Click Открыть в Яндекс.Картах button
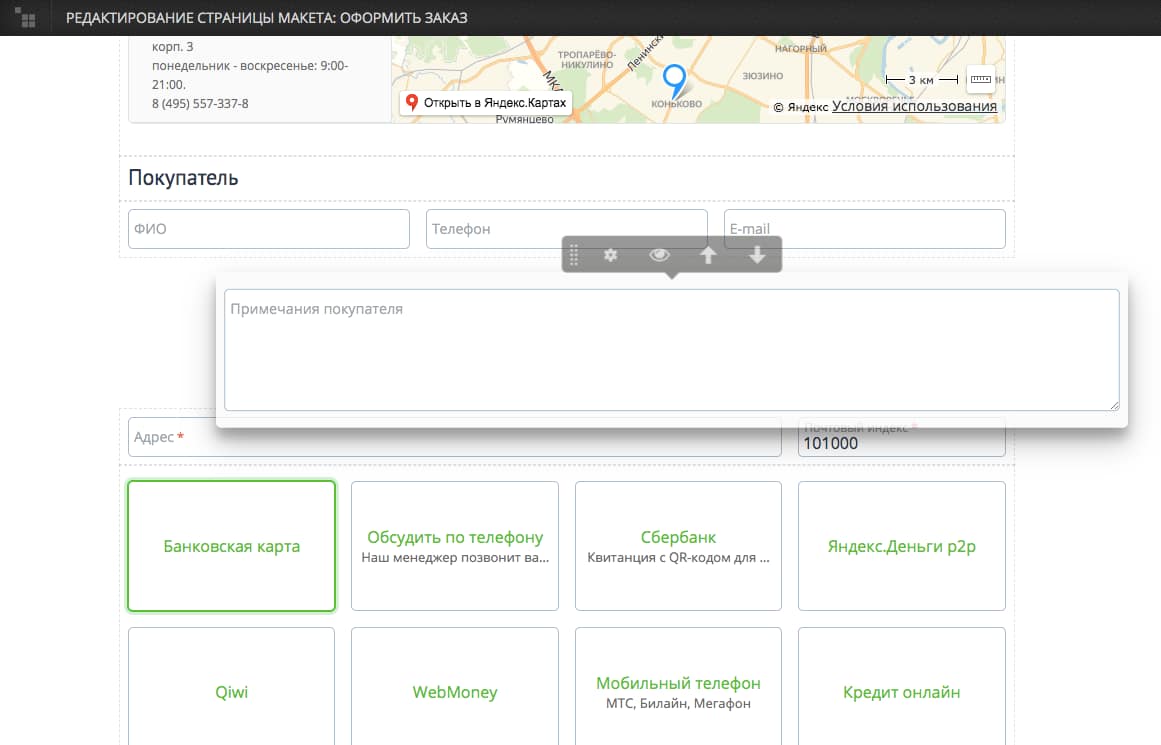This screenshot has height=745, width=1161. tap(486, 103)
